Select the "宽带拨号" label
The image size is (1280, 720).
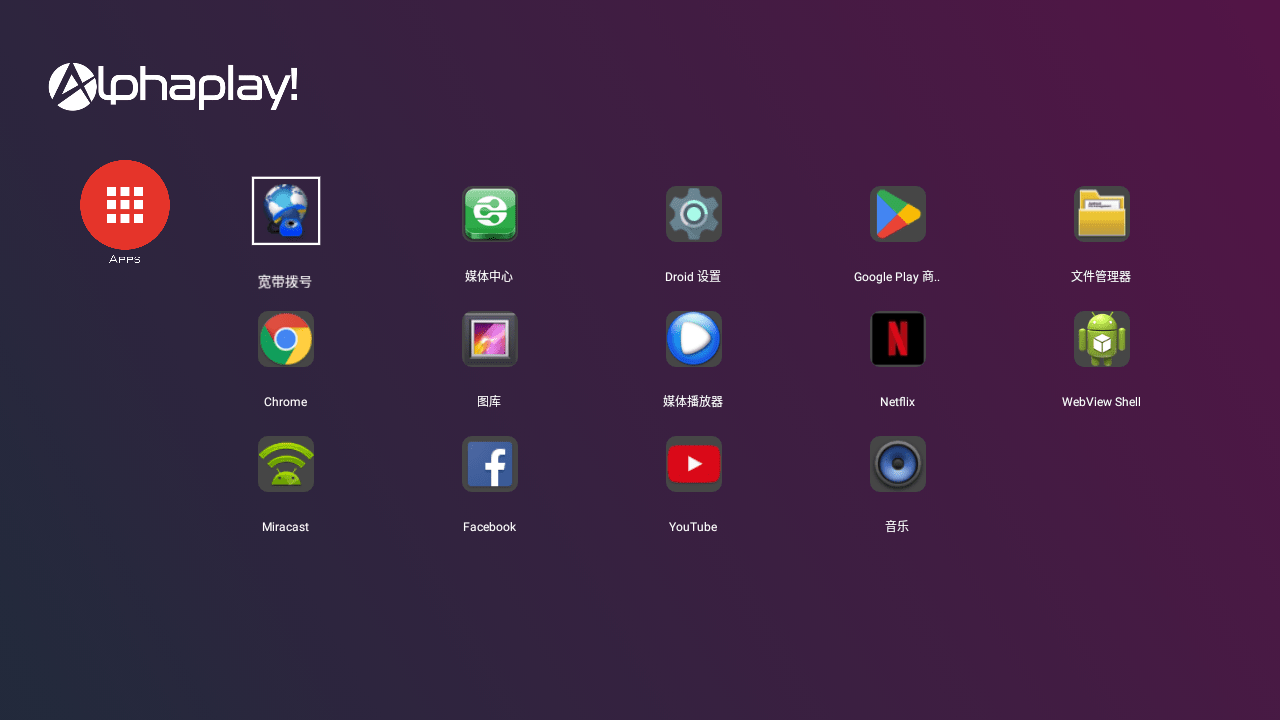pos(285,282)
